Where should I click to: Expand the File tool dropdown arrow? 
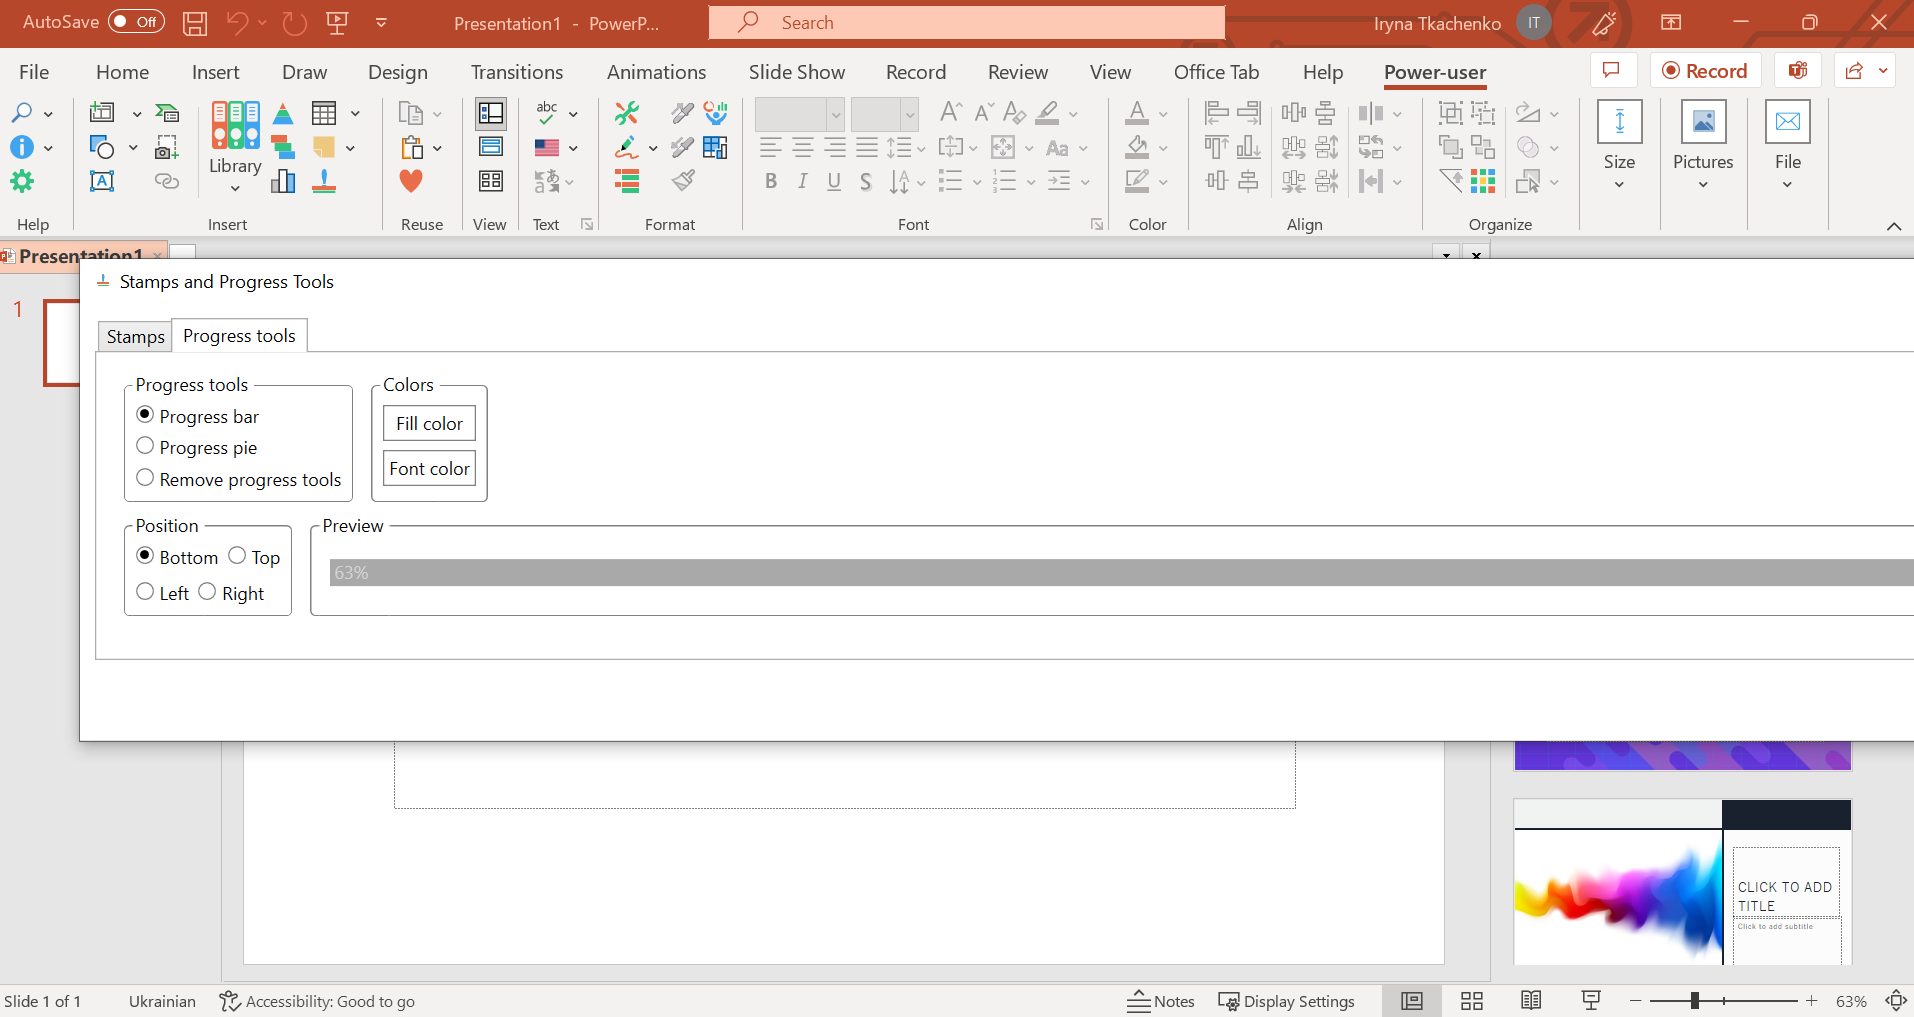[1788, 185]
